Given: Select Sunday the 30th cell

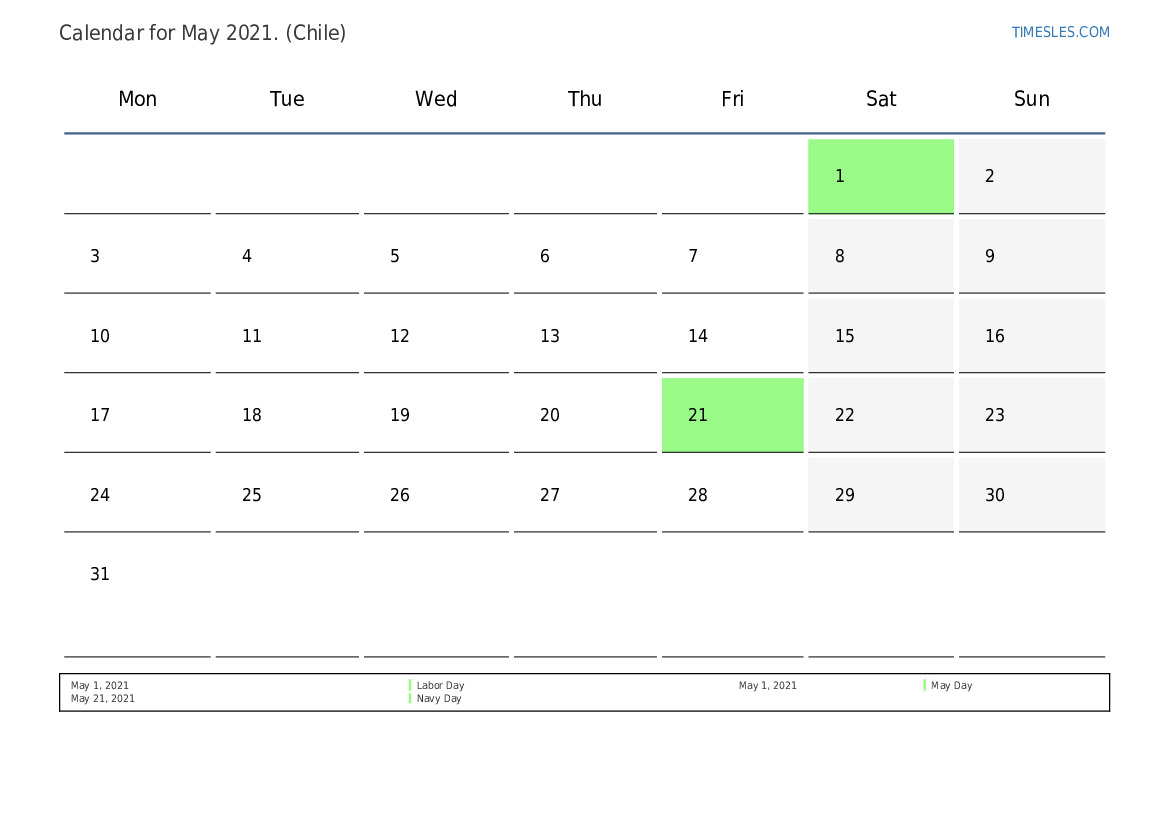Looking at the screenshot, I should pos(1031,495).
